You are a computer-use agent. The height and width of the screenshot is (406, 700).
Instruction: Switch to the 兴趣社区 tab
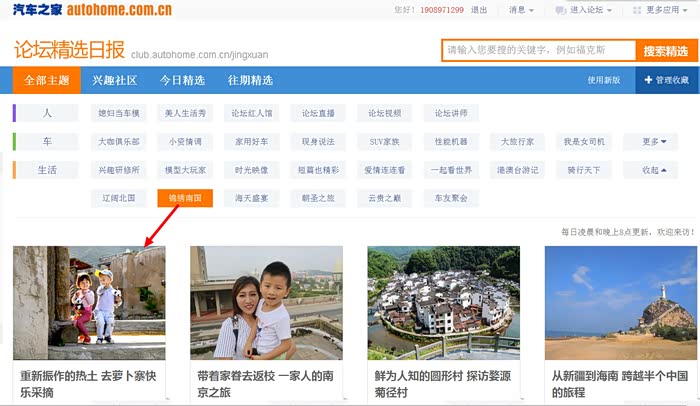(x=114, y=80)
